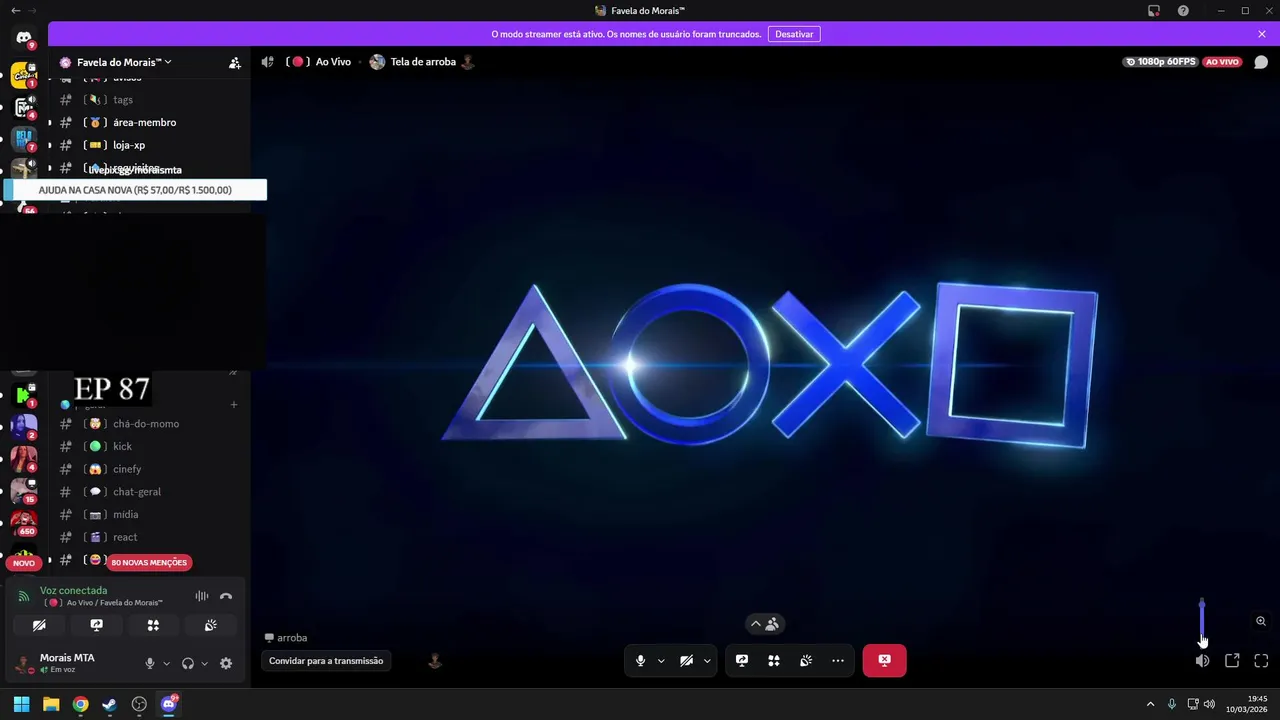The width and height of the screenshot is (1280, 720).
Task: Open microphone options in stream control bar
Action: (661, 661)
